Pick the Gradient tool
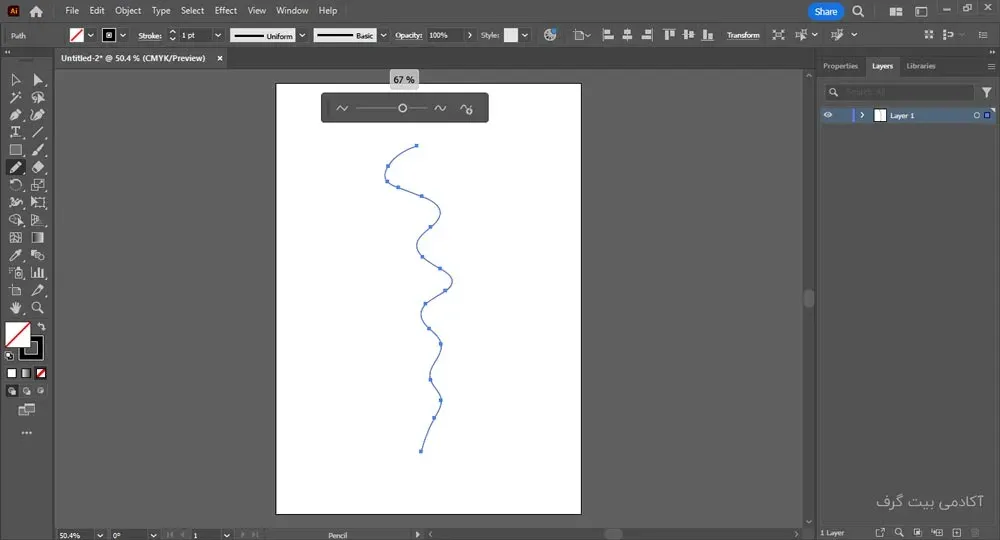Image resolution: width=1000 pixels, height=540 pixels. 38,237
